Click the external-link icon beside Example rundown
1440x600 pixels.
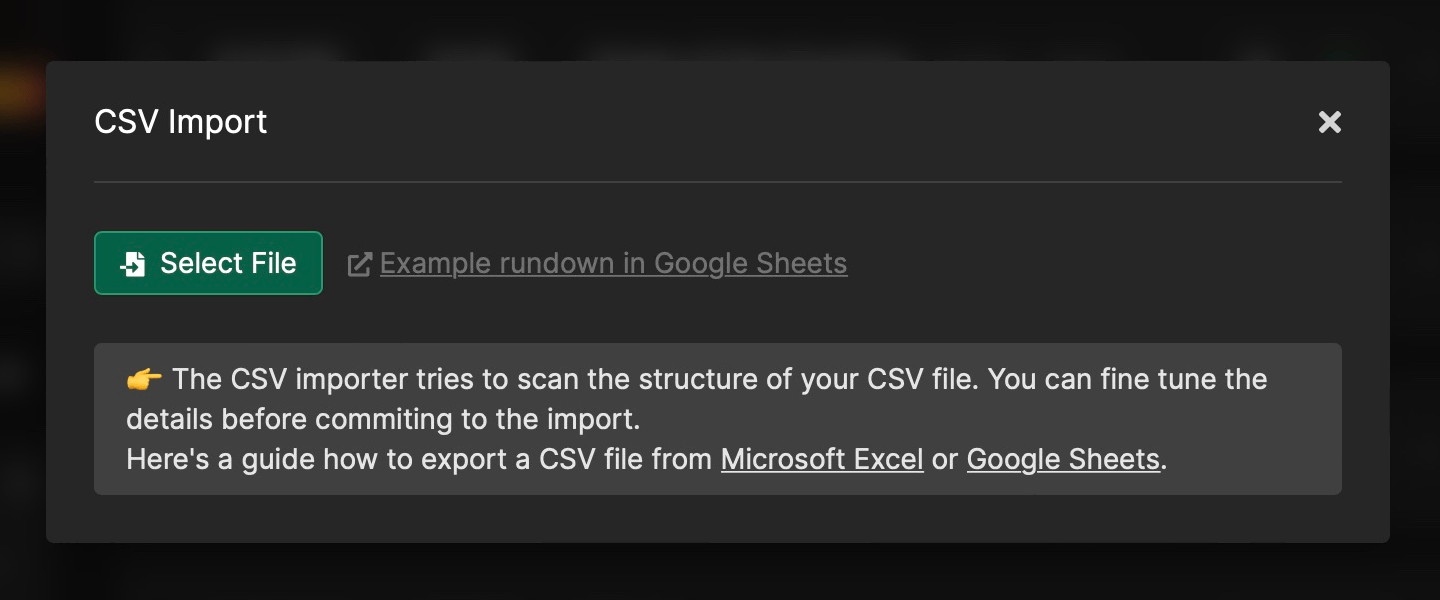coord(359,262)
